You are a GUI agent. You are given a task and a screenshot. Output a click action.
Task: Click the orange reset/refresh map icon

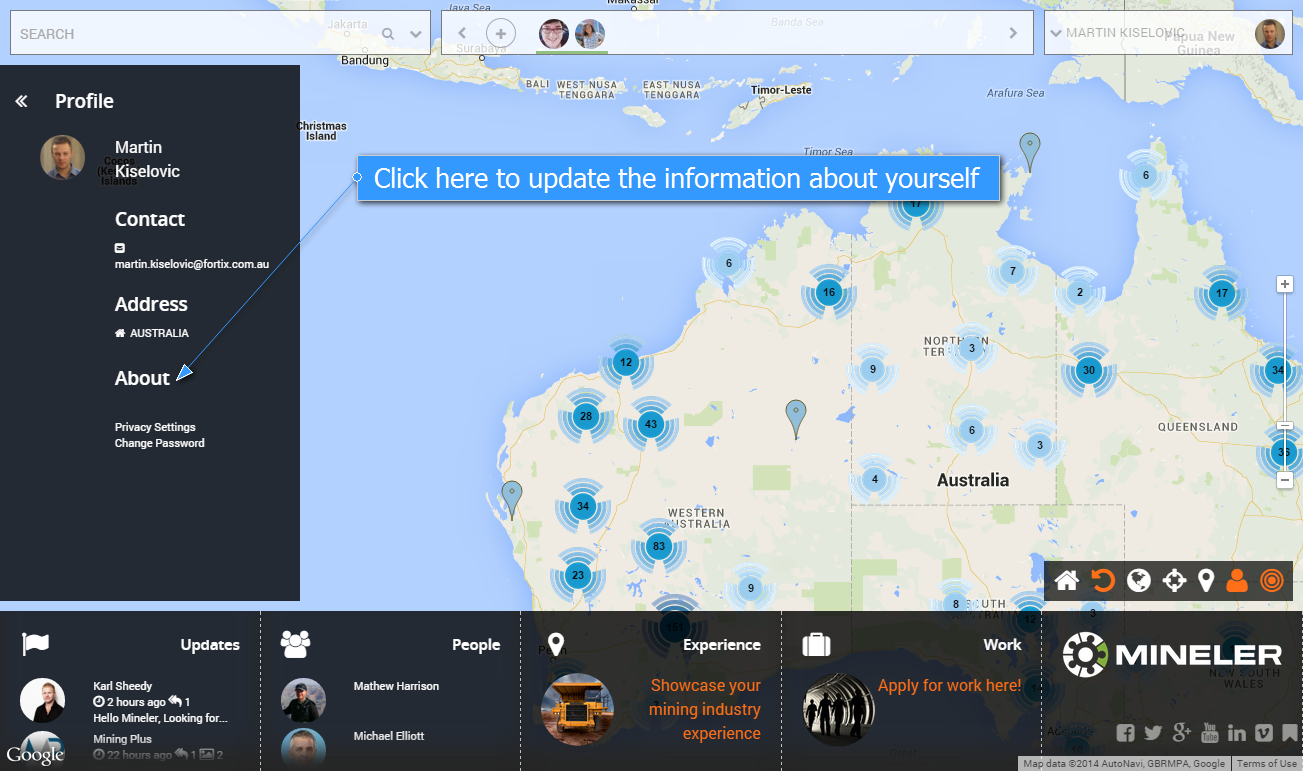pyautogui.click(x=1103, y=581)
